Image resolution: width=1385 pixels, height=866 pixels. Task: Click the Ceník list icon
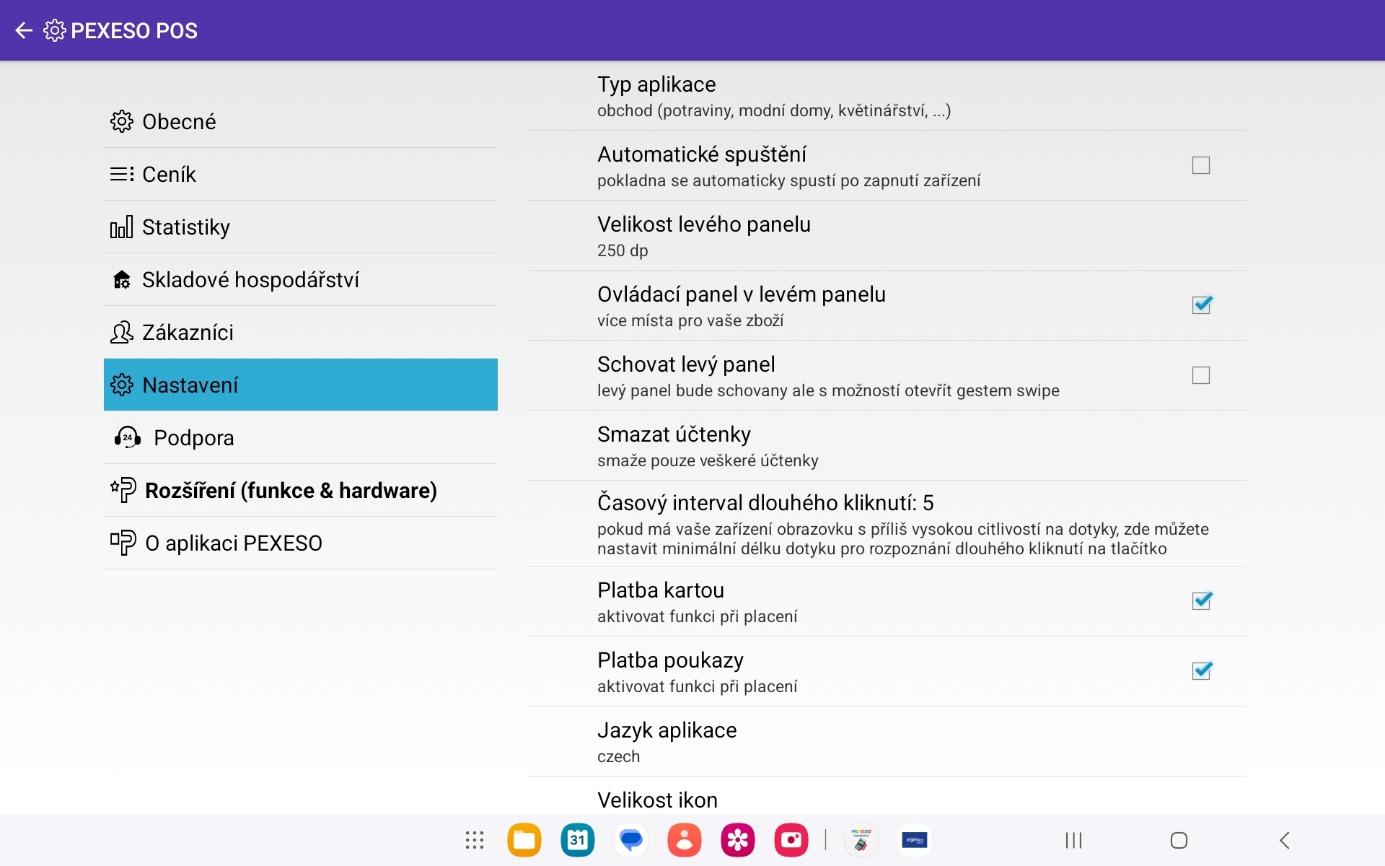[121, 174]
